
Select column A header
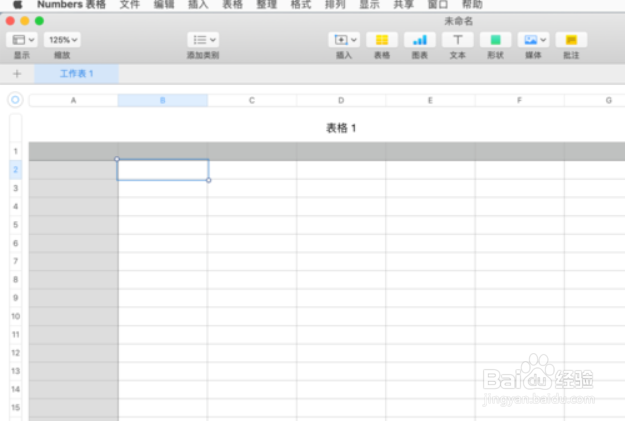point(74,100)
